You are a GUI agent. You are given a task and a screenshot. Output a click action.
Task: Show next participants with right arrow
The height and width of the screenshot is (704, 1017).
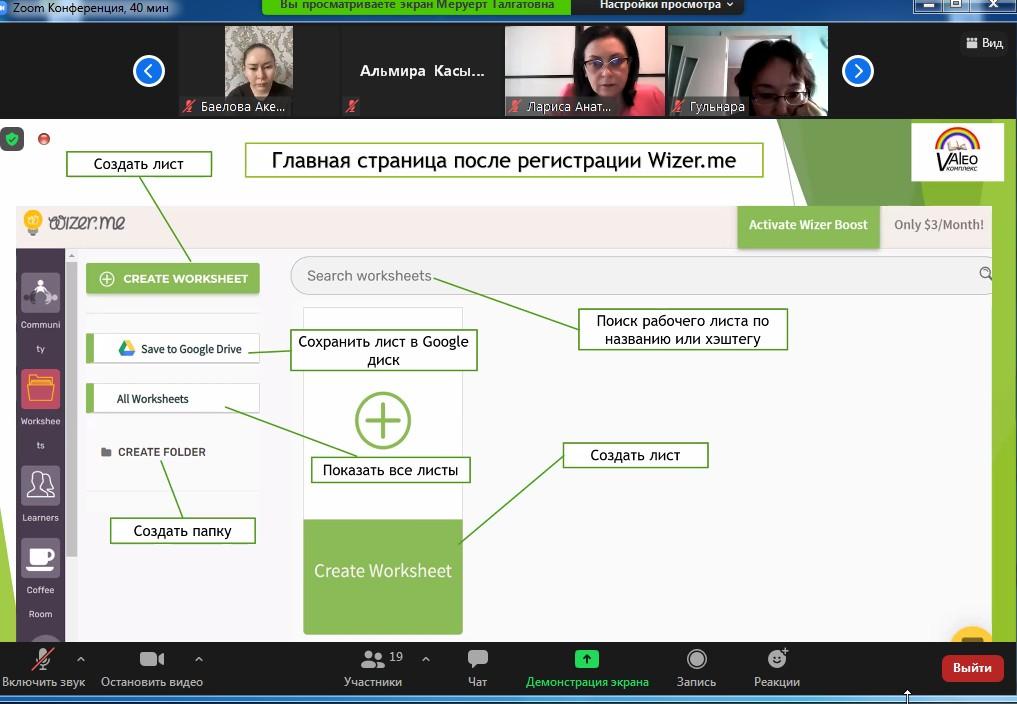[x=857, y=71]
